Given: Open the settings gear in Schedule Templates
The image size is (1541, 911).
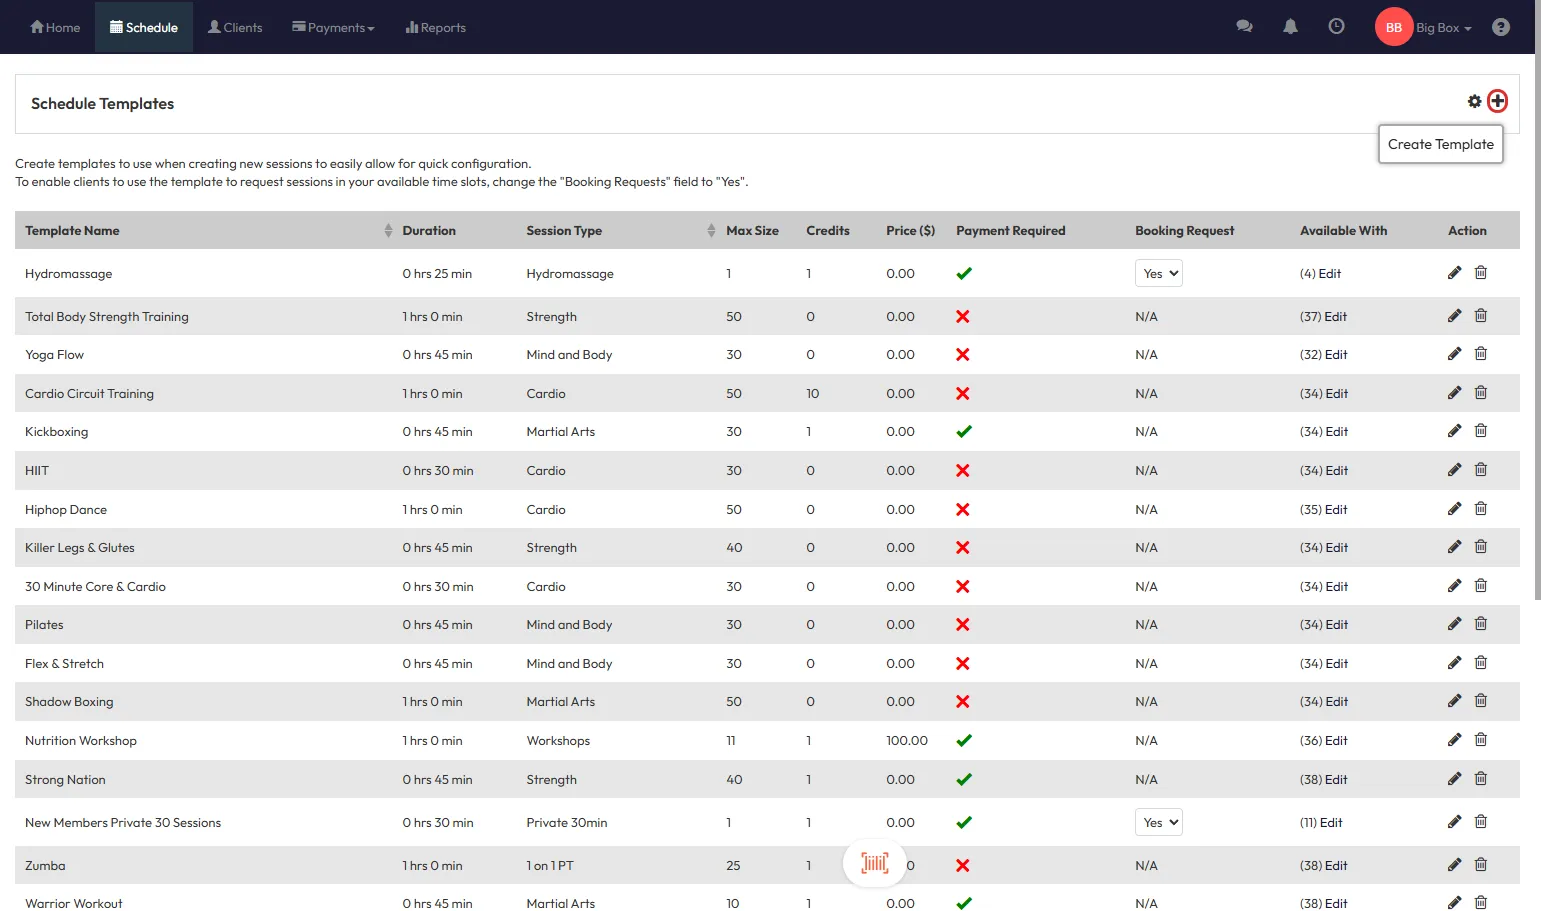Looking at the screenshot, I should click(1474, 101).
